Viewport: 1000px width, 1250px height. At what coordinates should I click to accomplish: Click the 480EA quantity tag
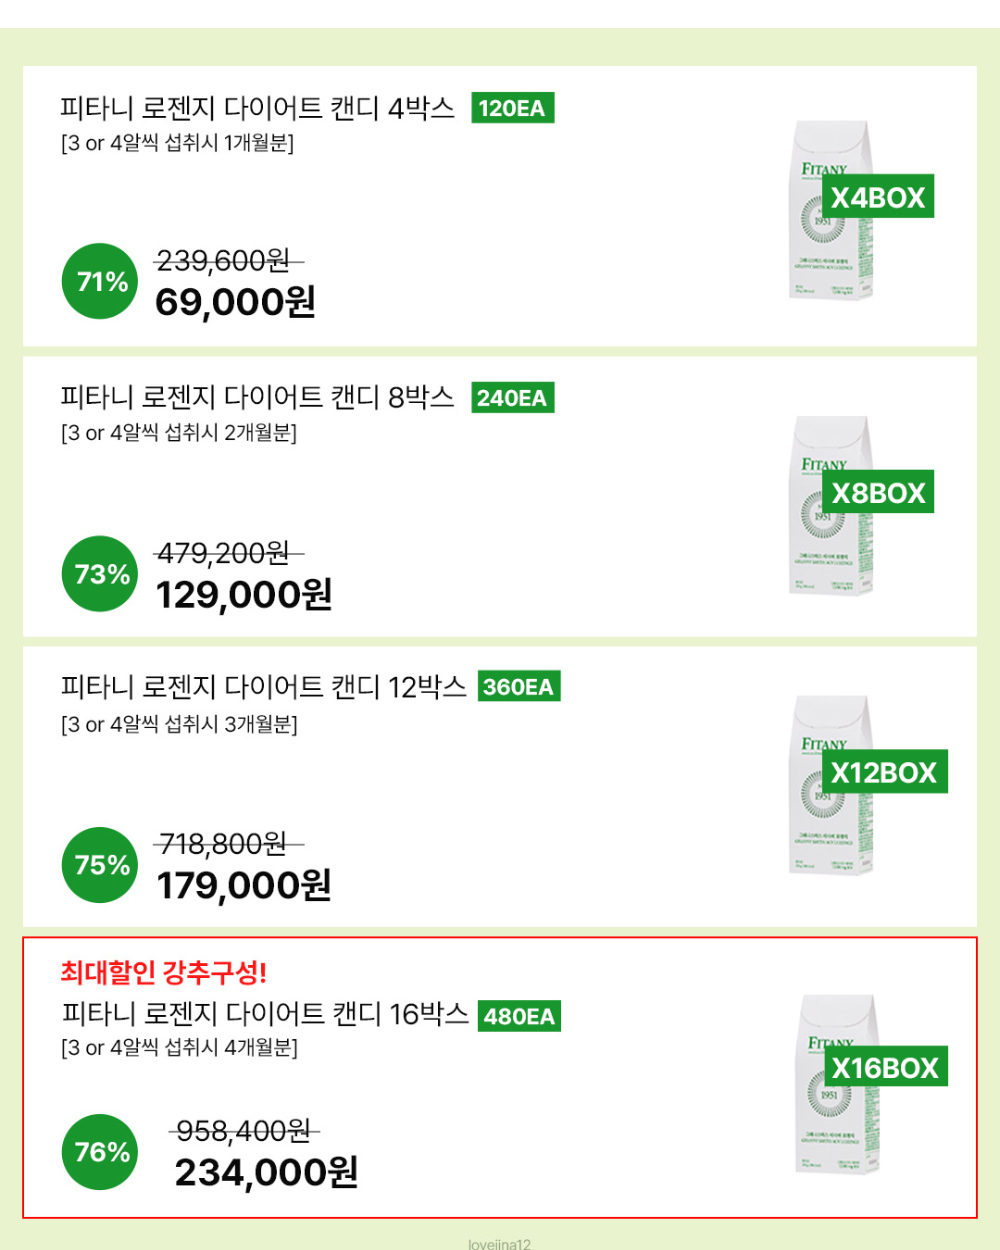519,1016
